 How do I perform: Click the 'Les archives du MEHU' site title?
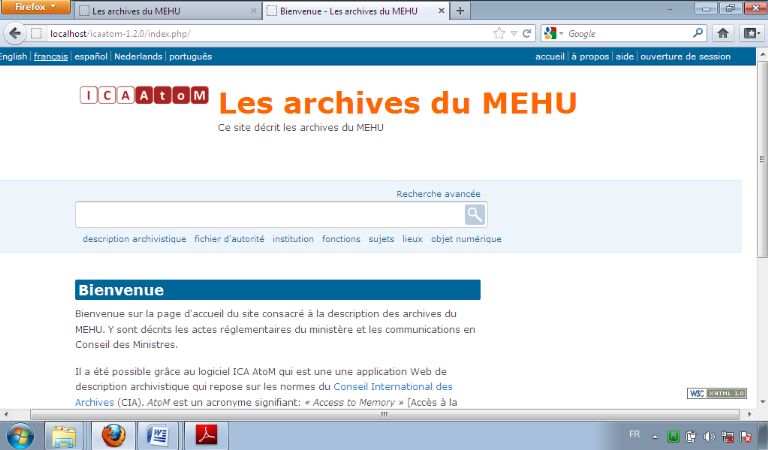pyautogui.click(x=397, y=103)
